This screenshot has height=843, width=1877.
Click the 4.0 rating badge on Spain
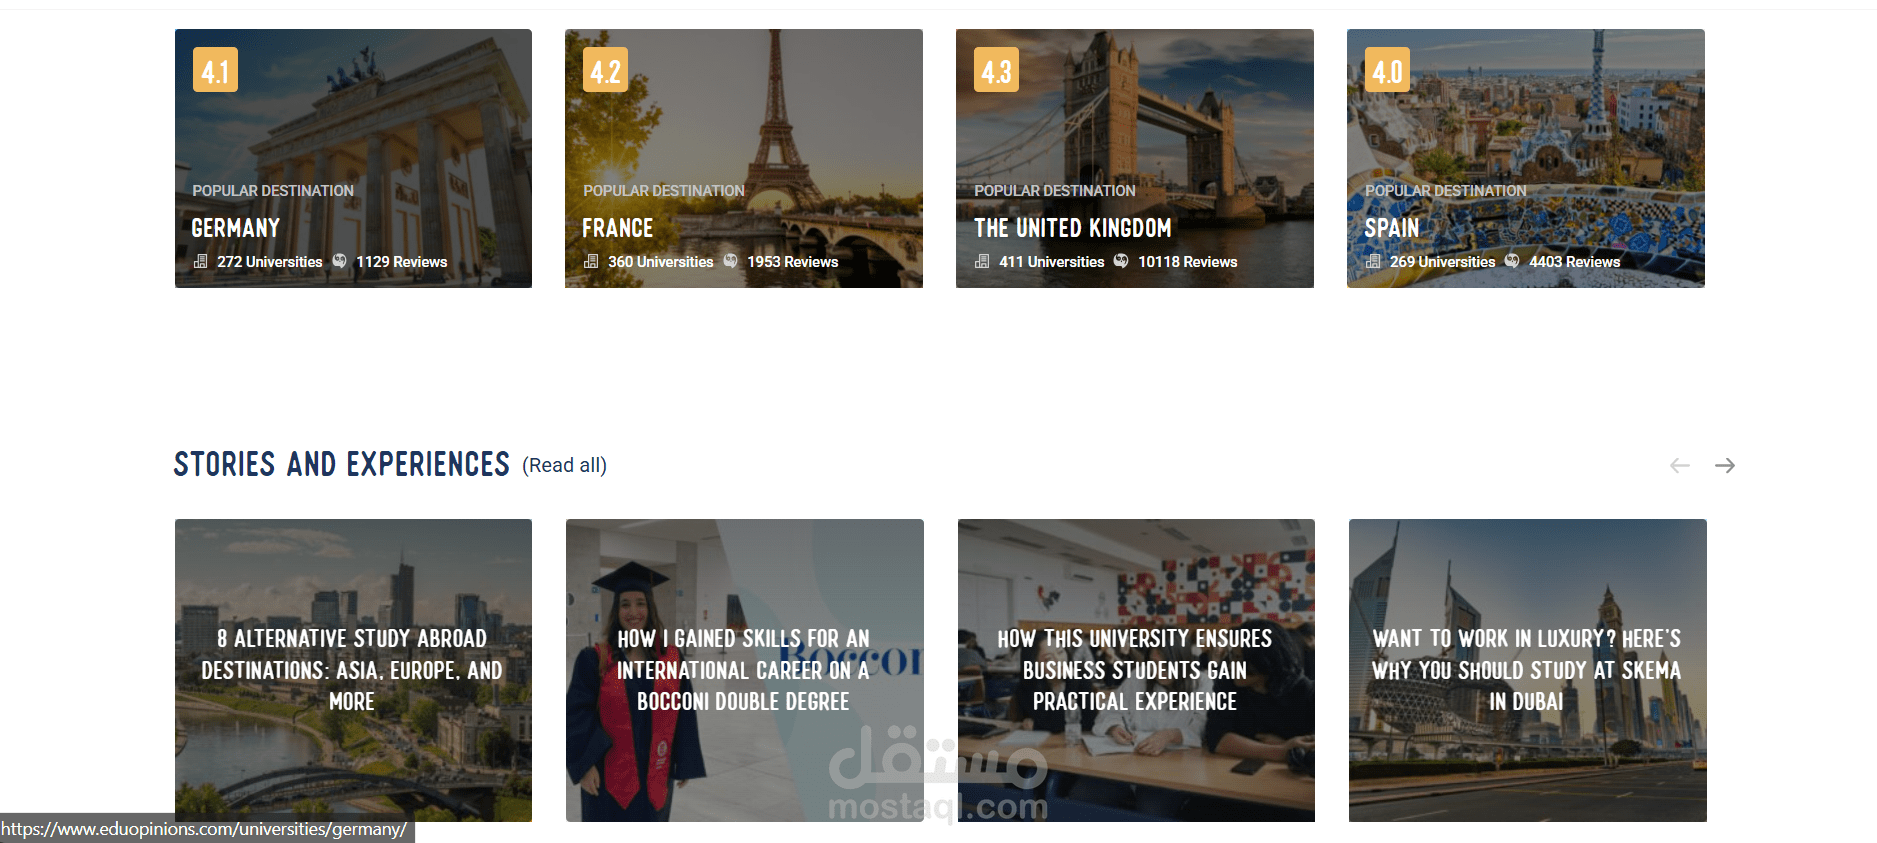(1387, 70)
